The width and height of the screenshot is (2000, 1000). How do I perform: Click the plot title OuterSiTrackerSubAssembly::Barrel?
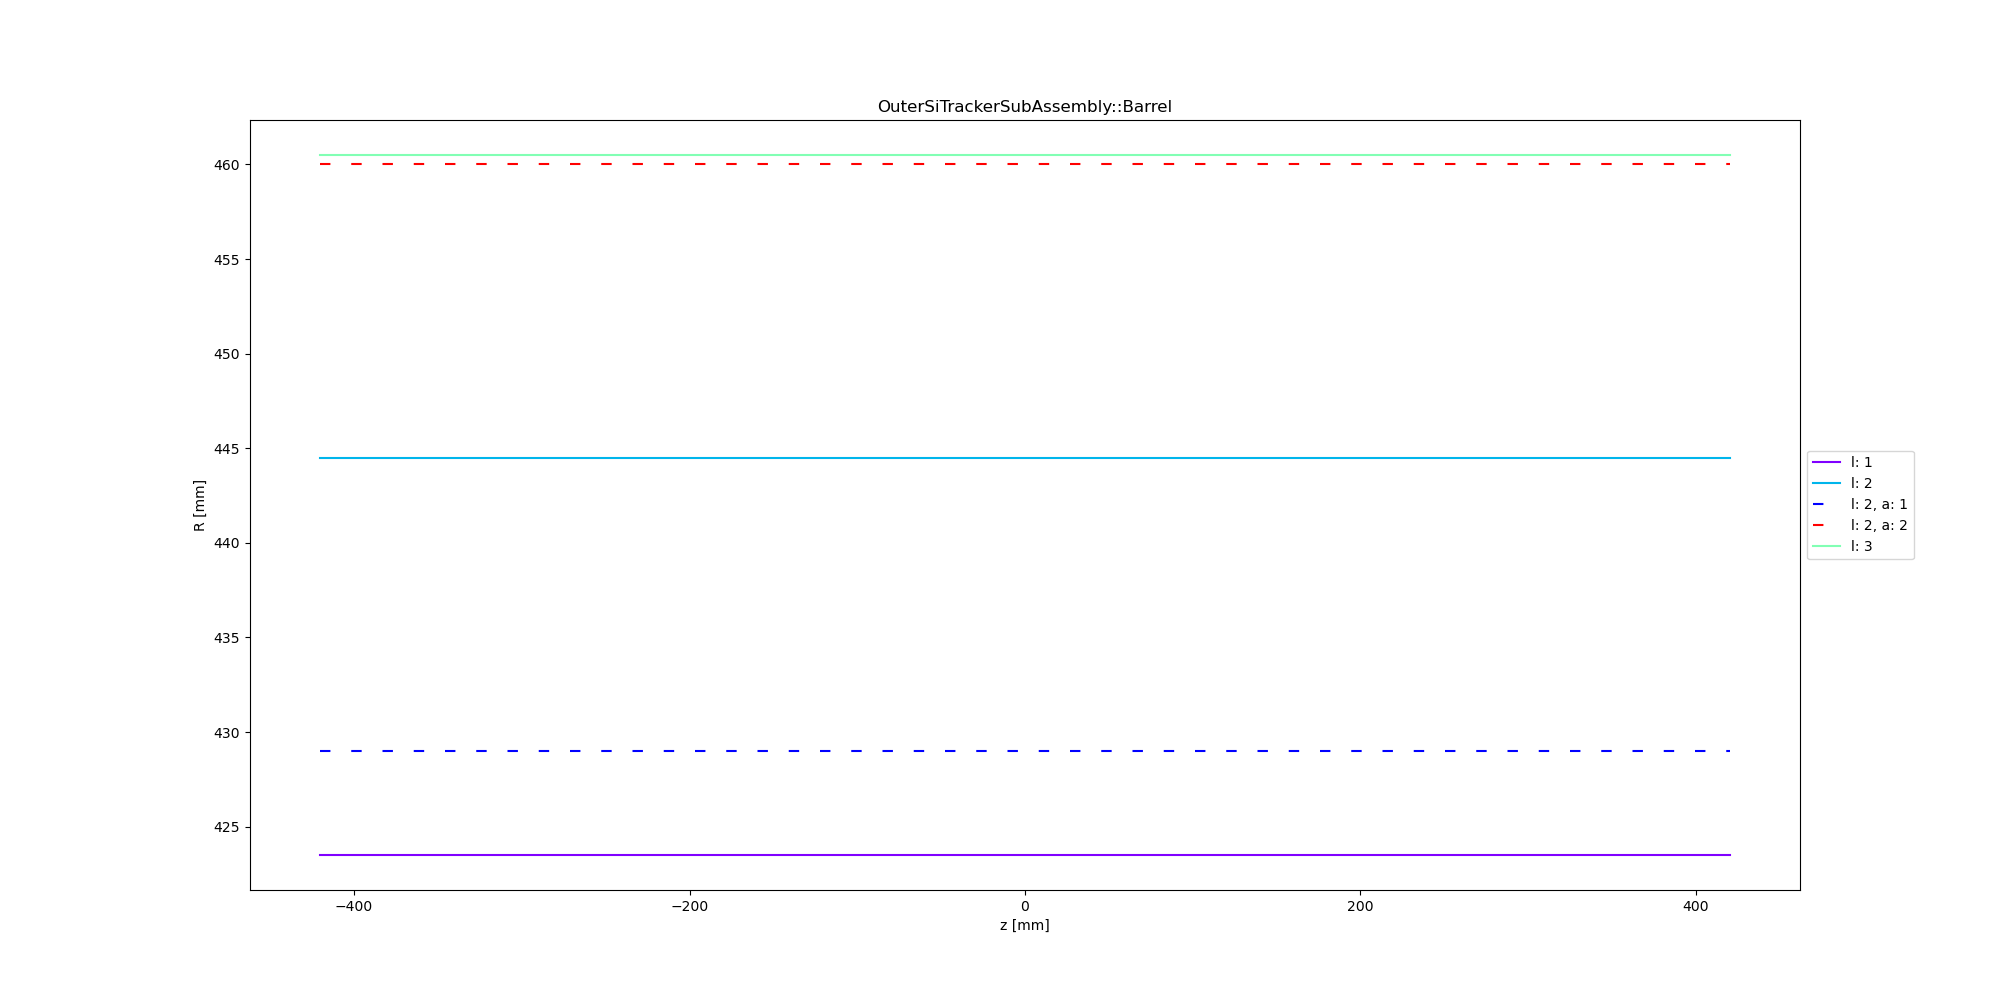[1024, 107]
